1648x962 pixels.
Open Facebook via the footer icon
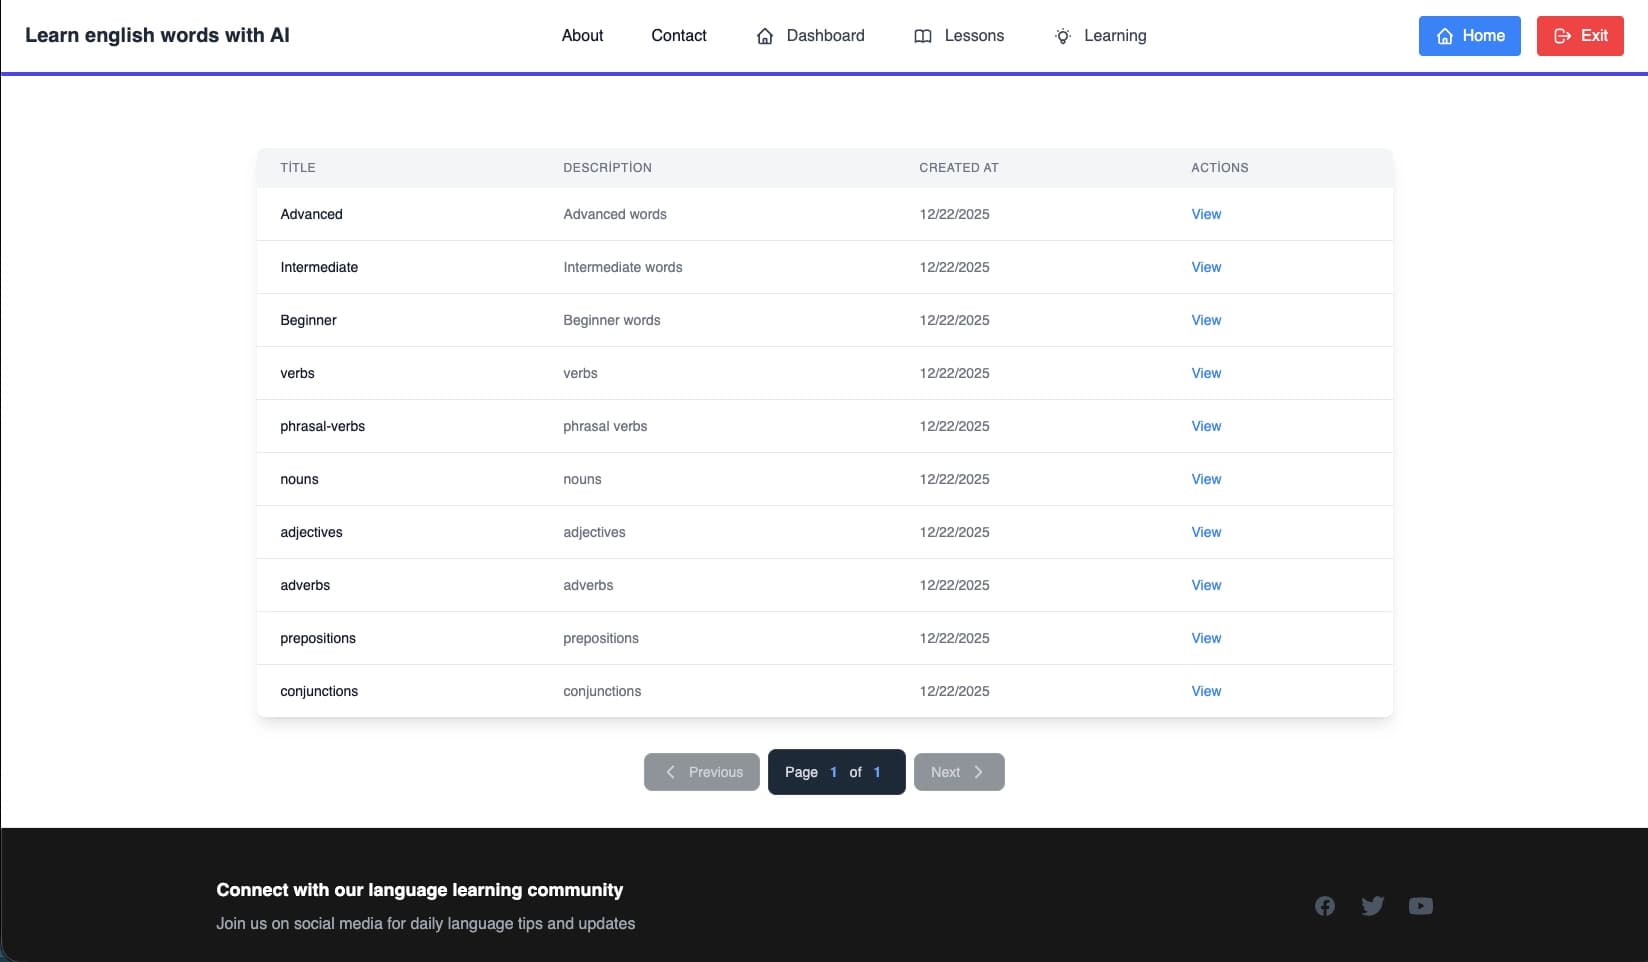point(1324,906)
